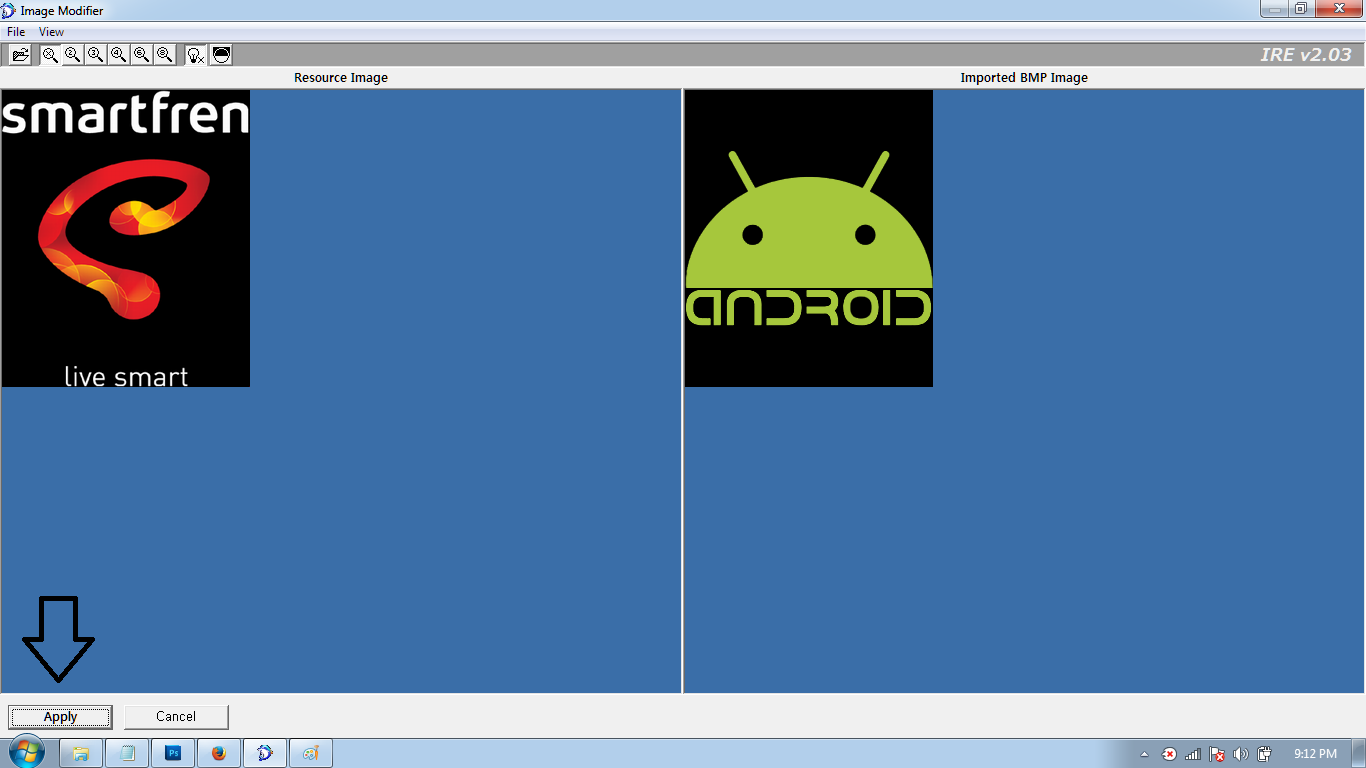Screen dimensions: 1366x768
Task: Toggle the light bulb toolbar icon
Action: (196, 55)
